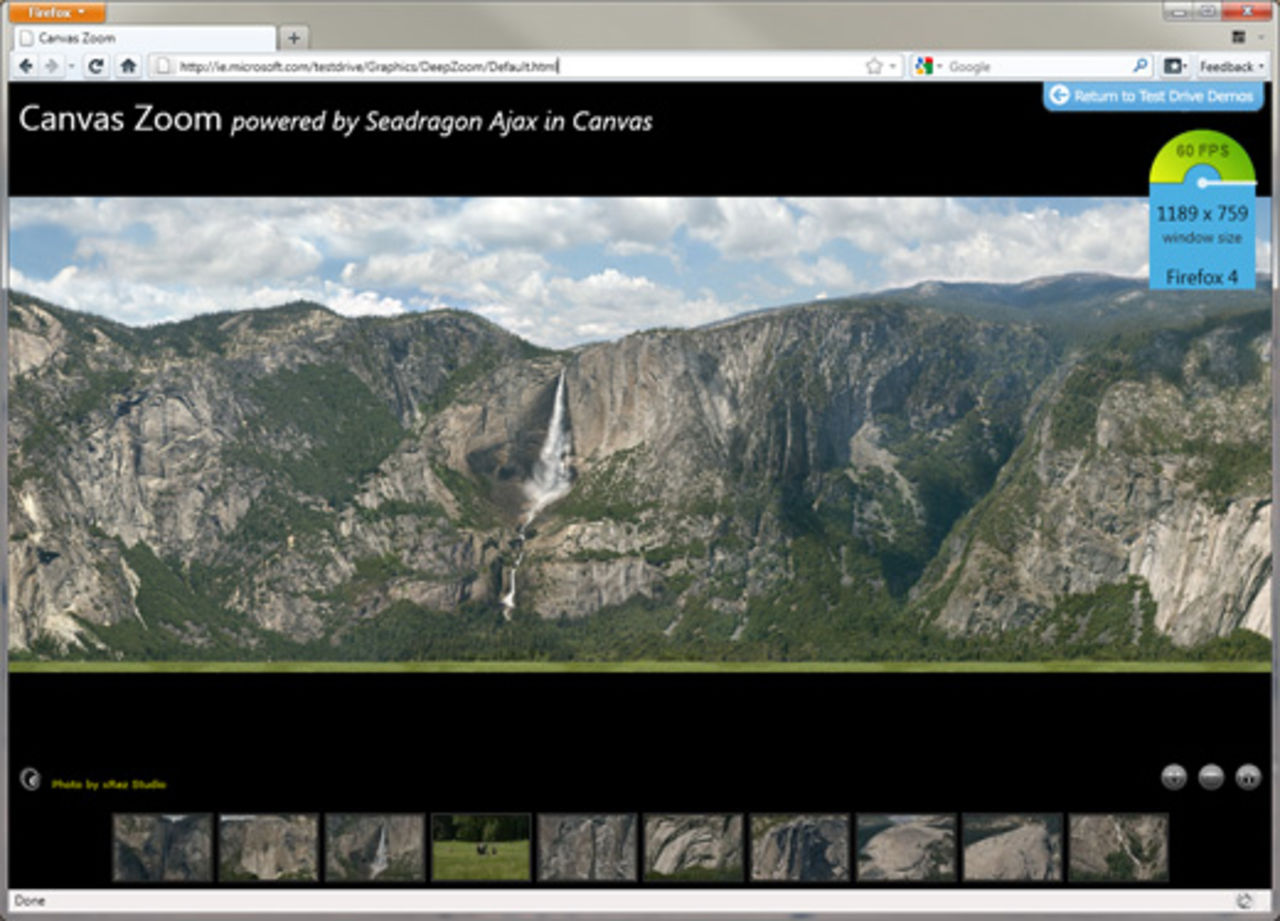Return to Test Drive Demos
Image resolution: width=1280 pixels, height=921 pixels.
[1153, 96]
